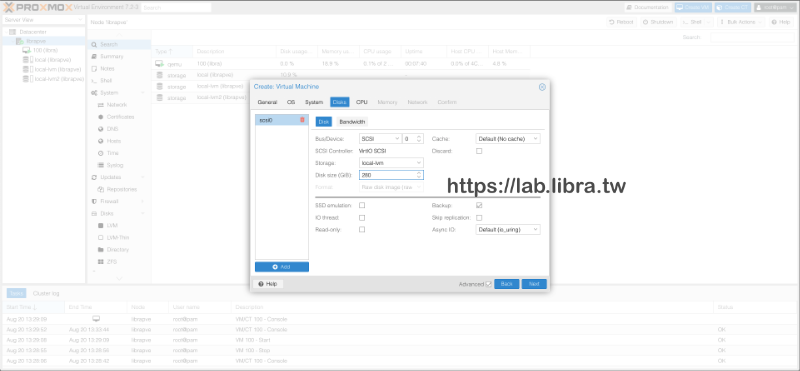Select Datacenter in the server tree
800x371 pixels.
point(32,32)
